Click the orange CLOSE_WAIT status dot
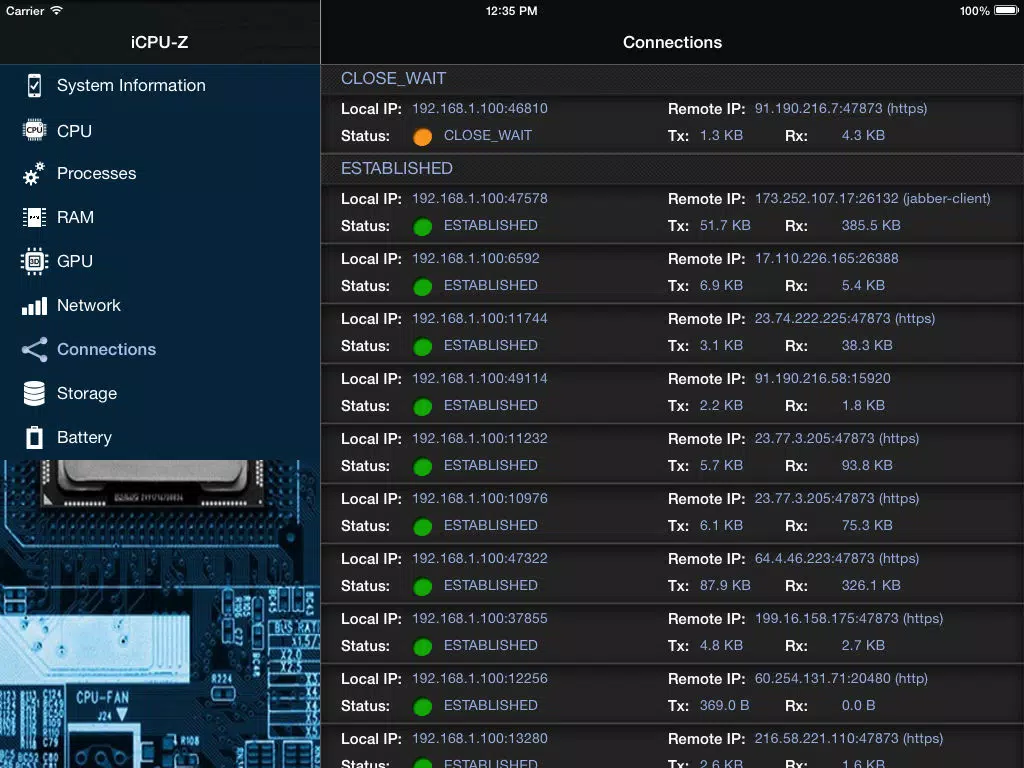Viewport: 1024px width, 768px height. coord(423,136)
